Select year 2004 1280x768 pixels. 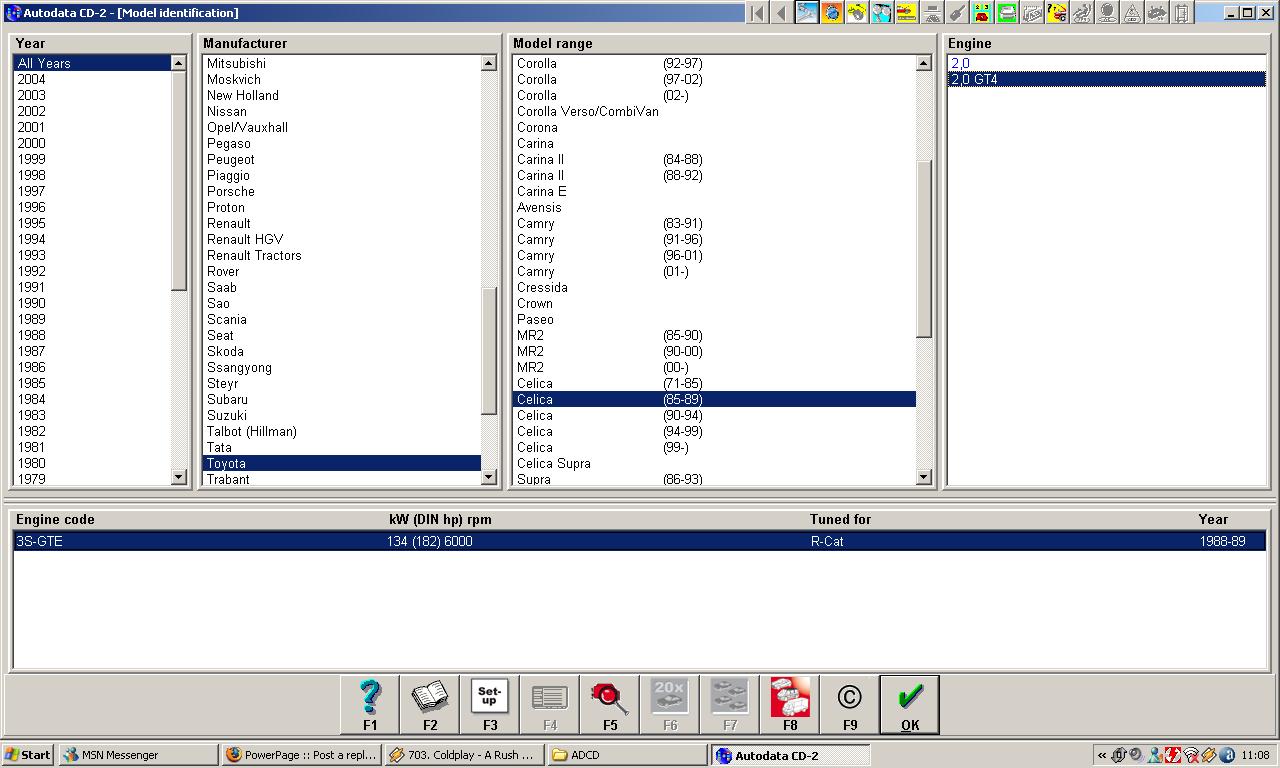[x=92, y=79]
